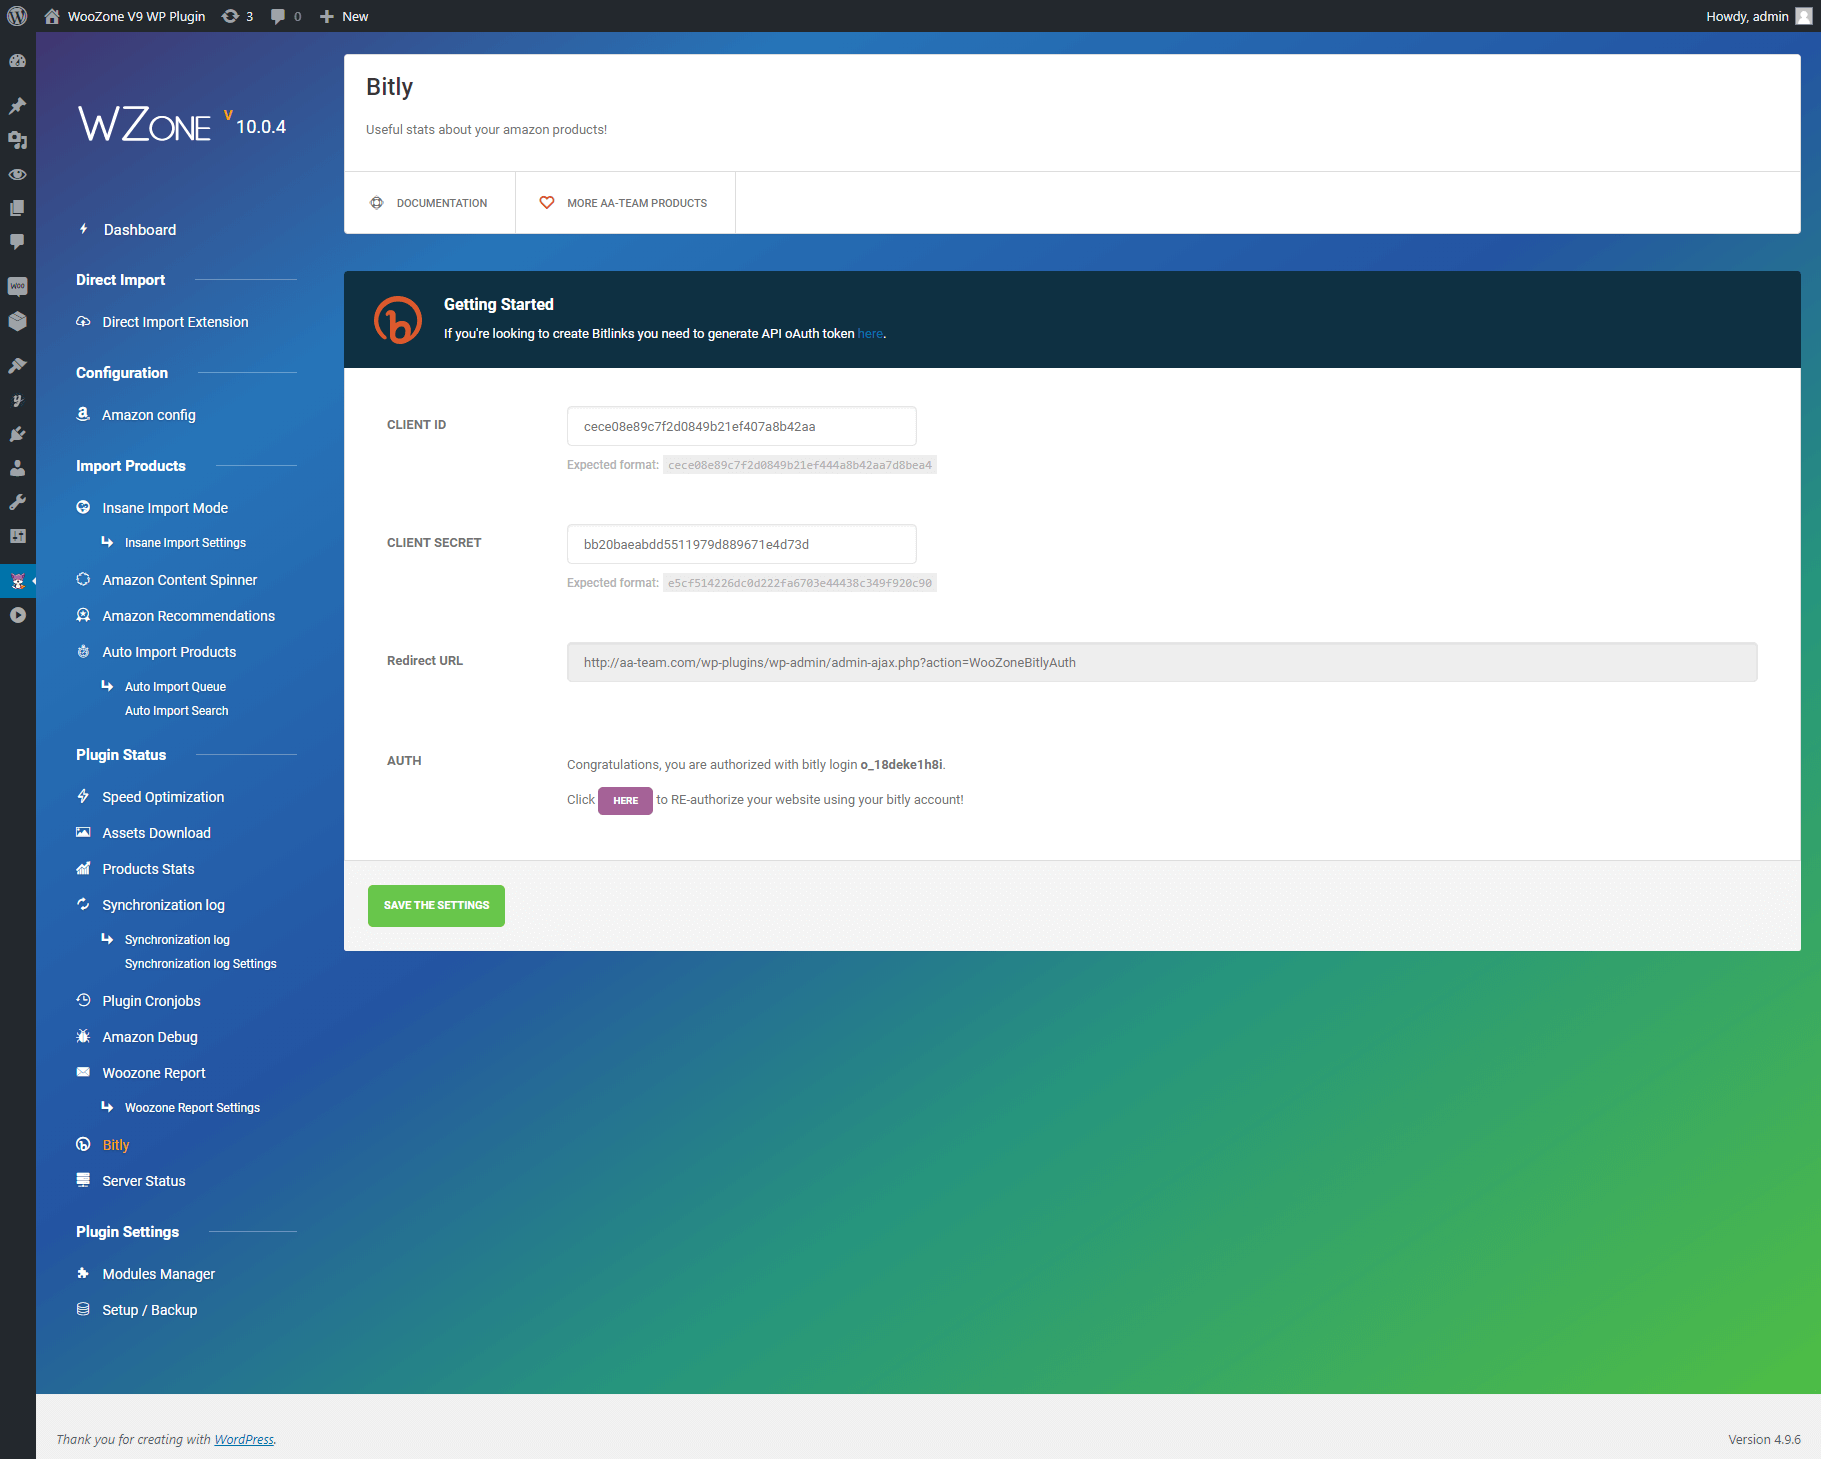Open MORE AA-TEAM PRODUCTS tab
The height and width of the screenshot is (1459, 1821).
[x=625, y=203]
